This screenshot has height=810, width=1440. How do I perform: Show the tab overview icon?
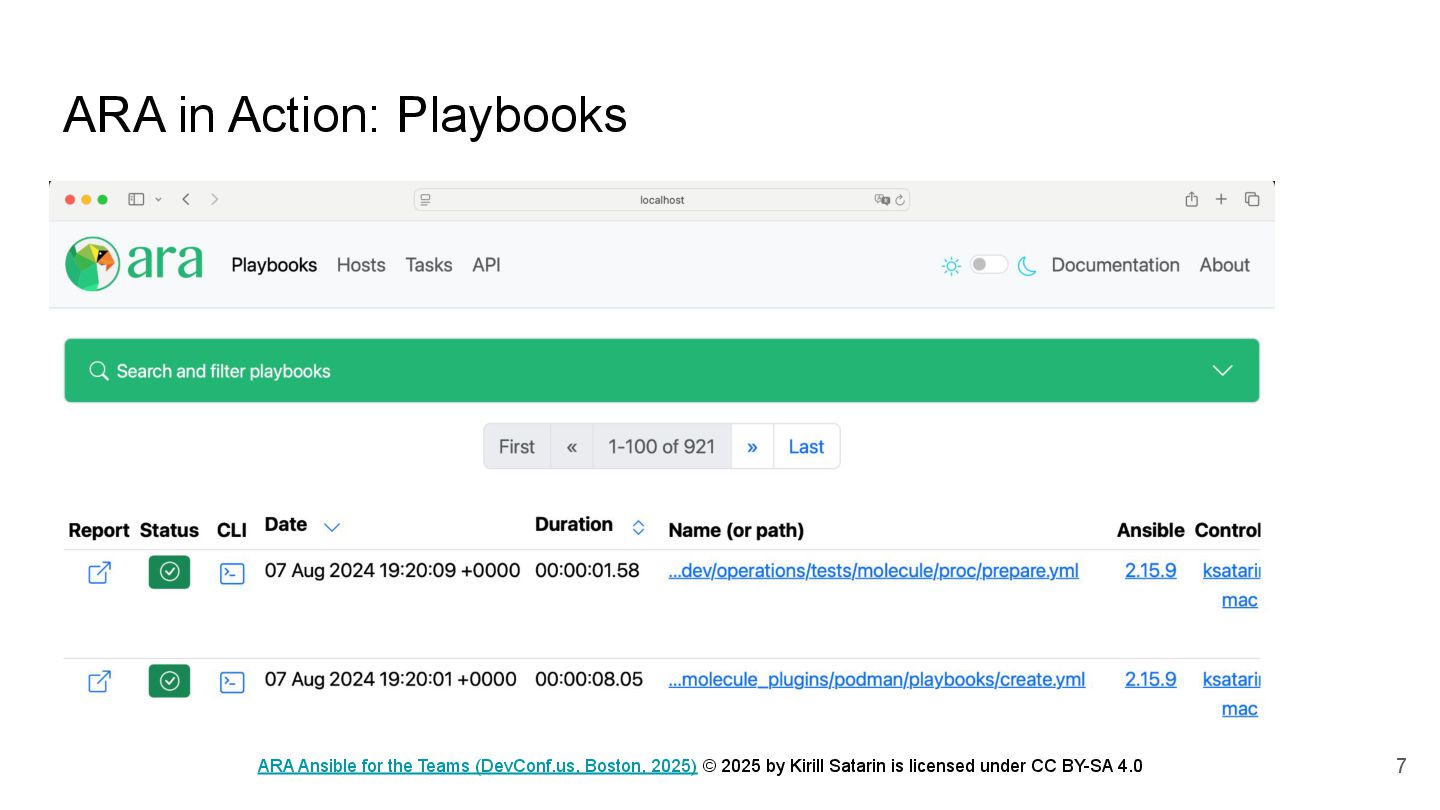[1252, 199]
